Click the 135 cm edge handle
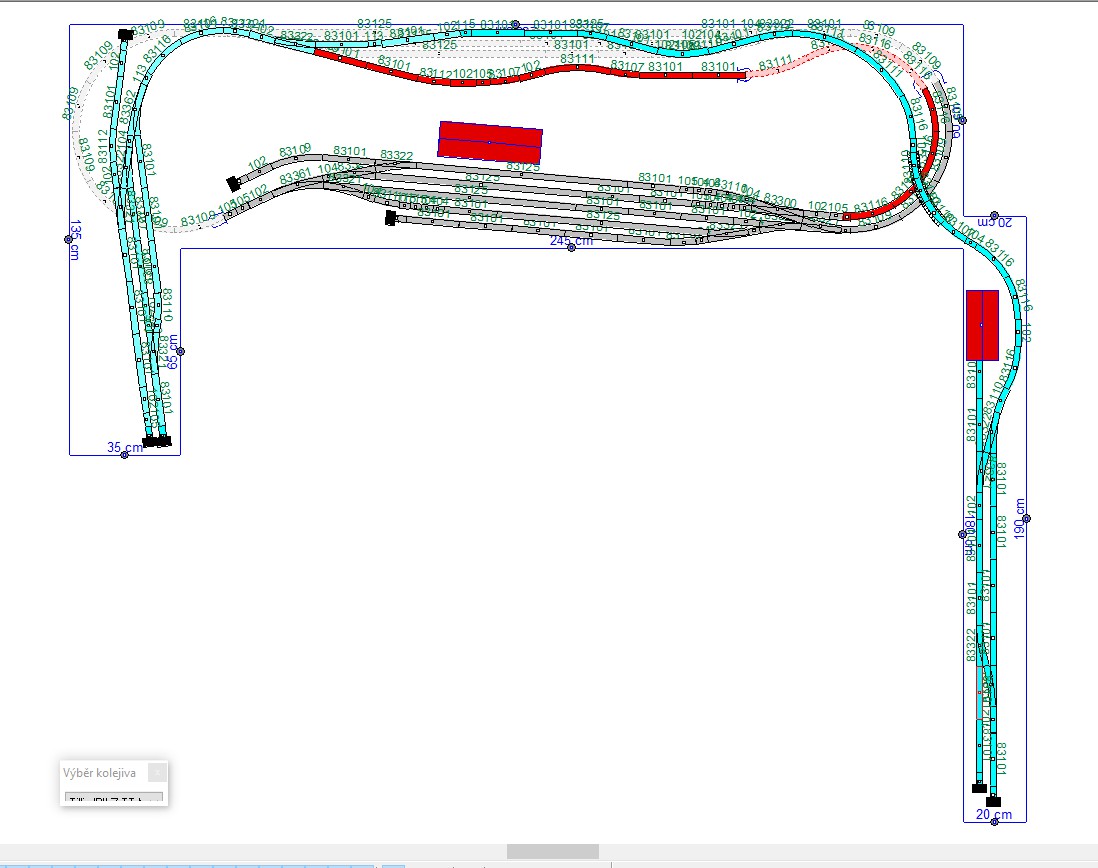This screenshot has height=868, width=1098. tap(69, 239)
